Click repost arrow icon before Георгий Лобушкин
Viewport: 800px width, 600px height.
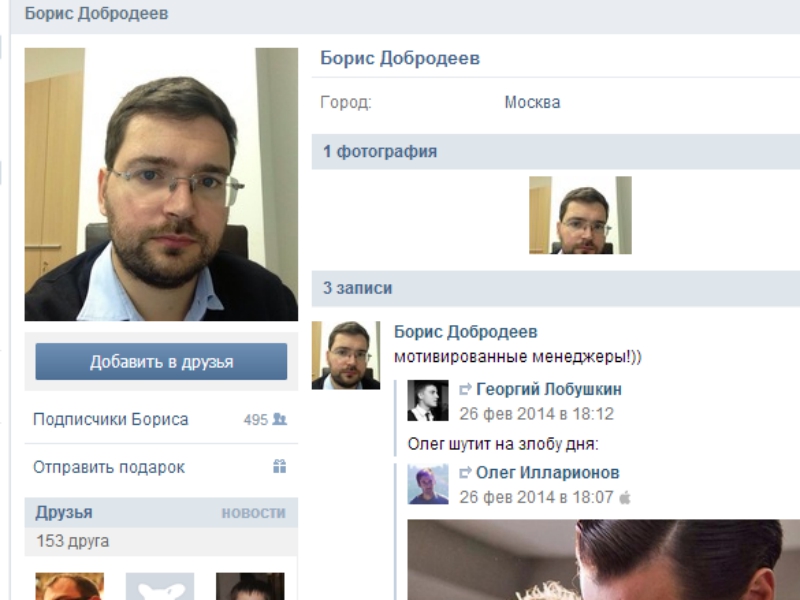(x=465, y=390)
